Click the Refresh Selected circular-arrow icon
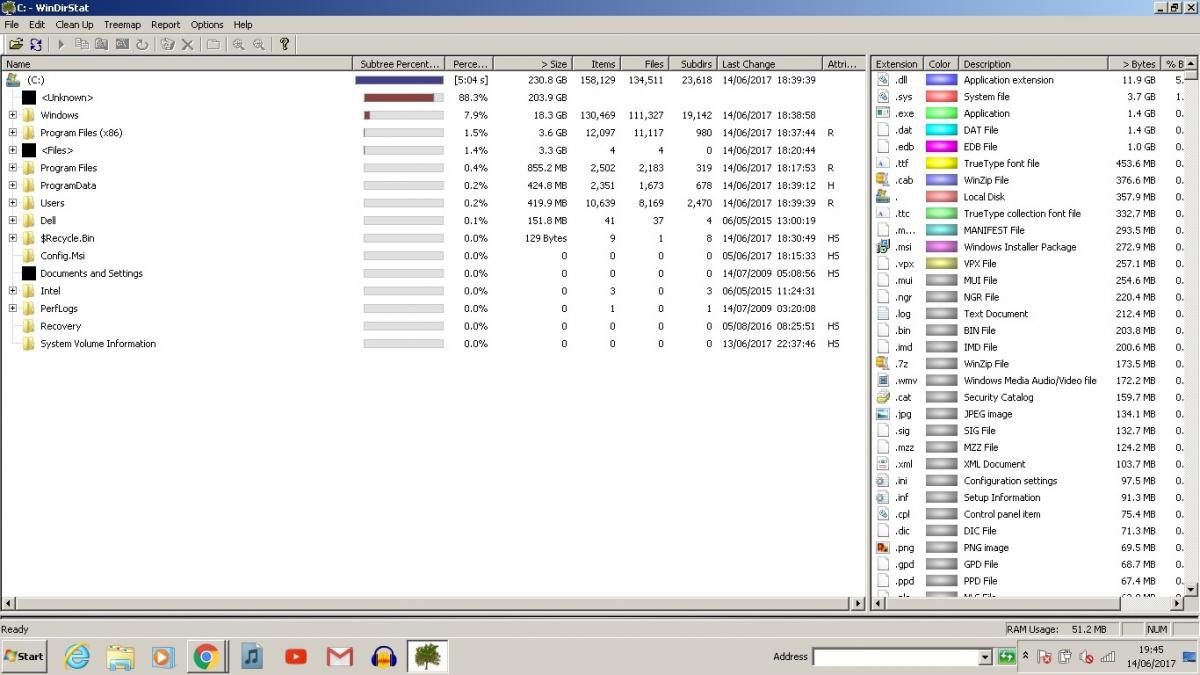Screen dimensions: 1200x675 [x=142, y=44]
